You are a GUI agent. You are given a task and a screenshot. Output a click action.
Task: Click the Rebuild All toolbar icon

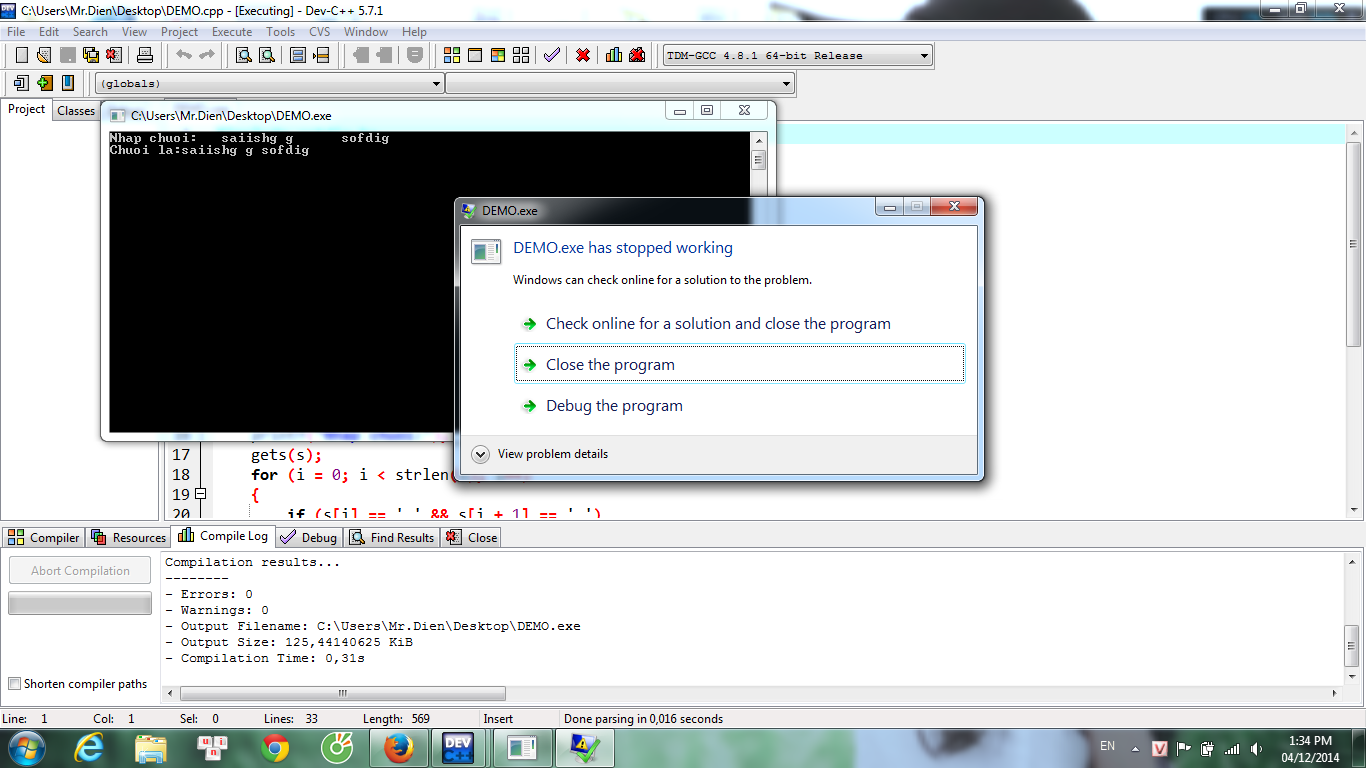pos(520,55)
